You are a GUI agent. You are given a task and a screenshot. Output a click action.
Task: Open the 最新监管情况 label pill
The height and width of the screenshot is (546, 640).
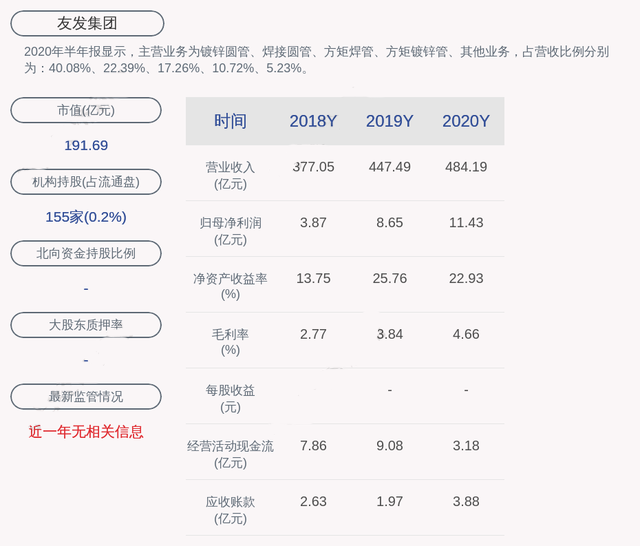click(86, 396)
